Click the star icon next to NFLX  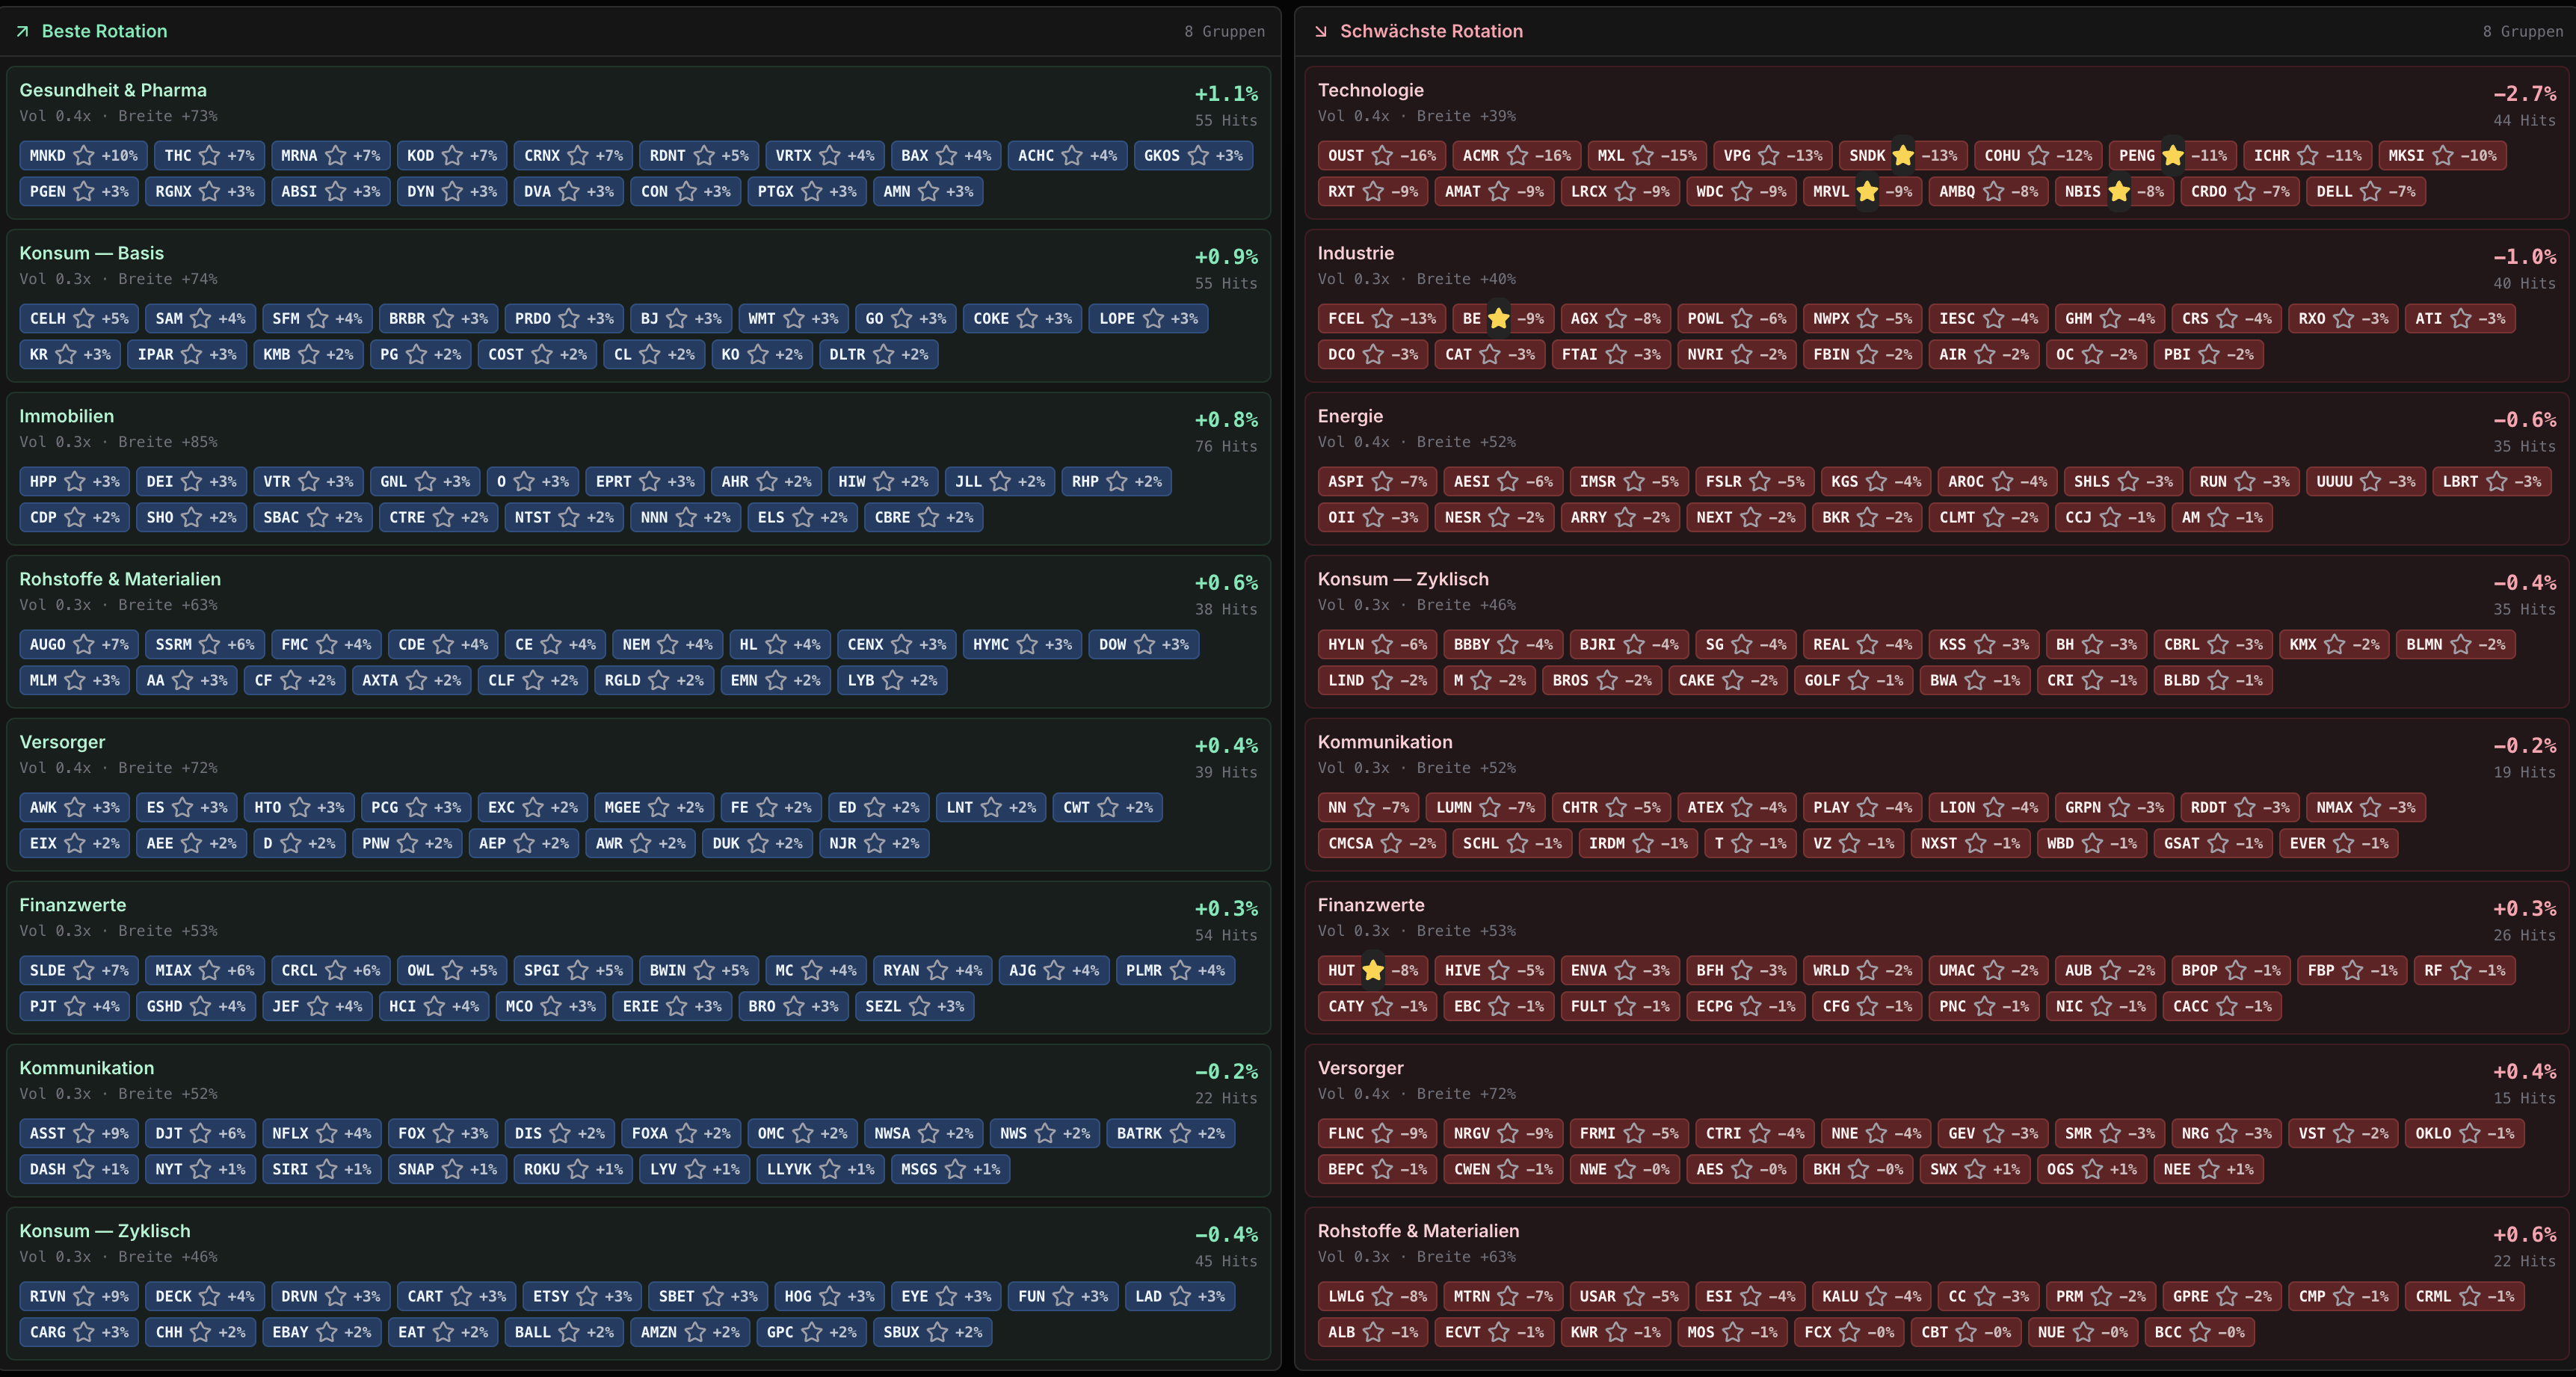[327, 1133]
